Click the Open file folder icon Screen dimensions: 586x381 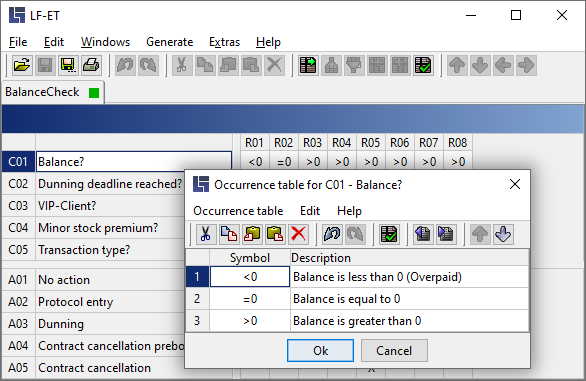click(22, 65)
